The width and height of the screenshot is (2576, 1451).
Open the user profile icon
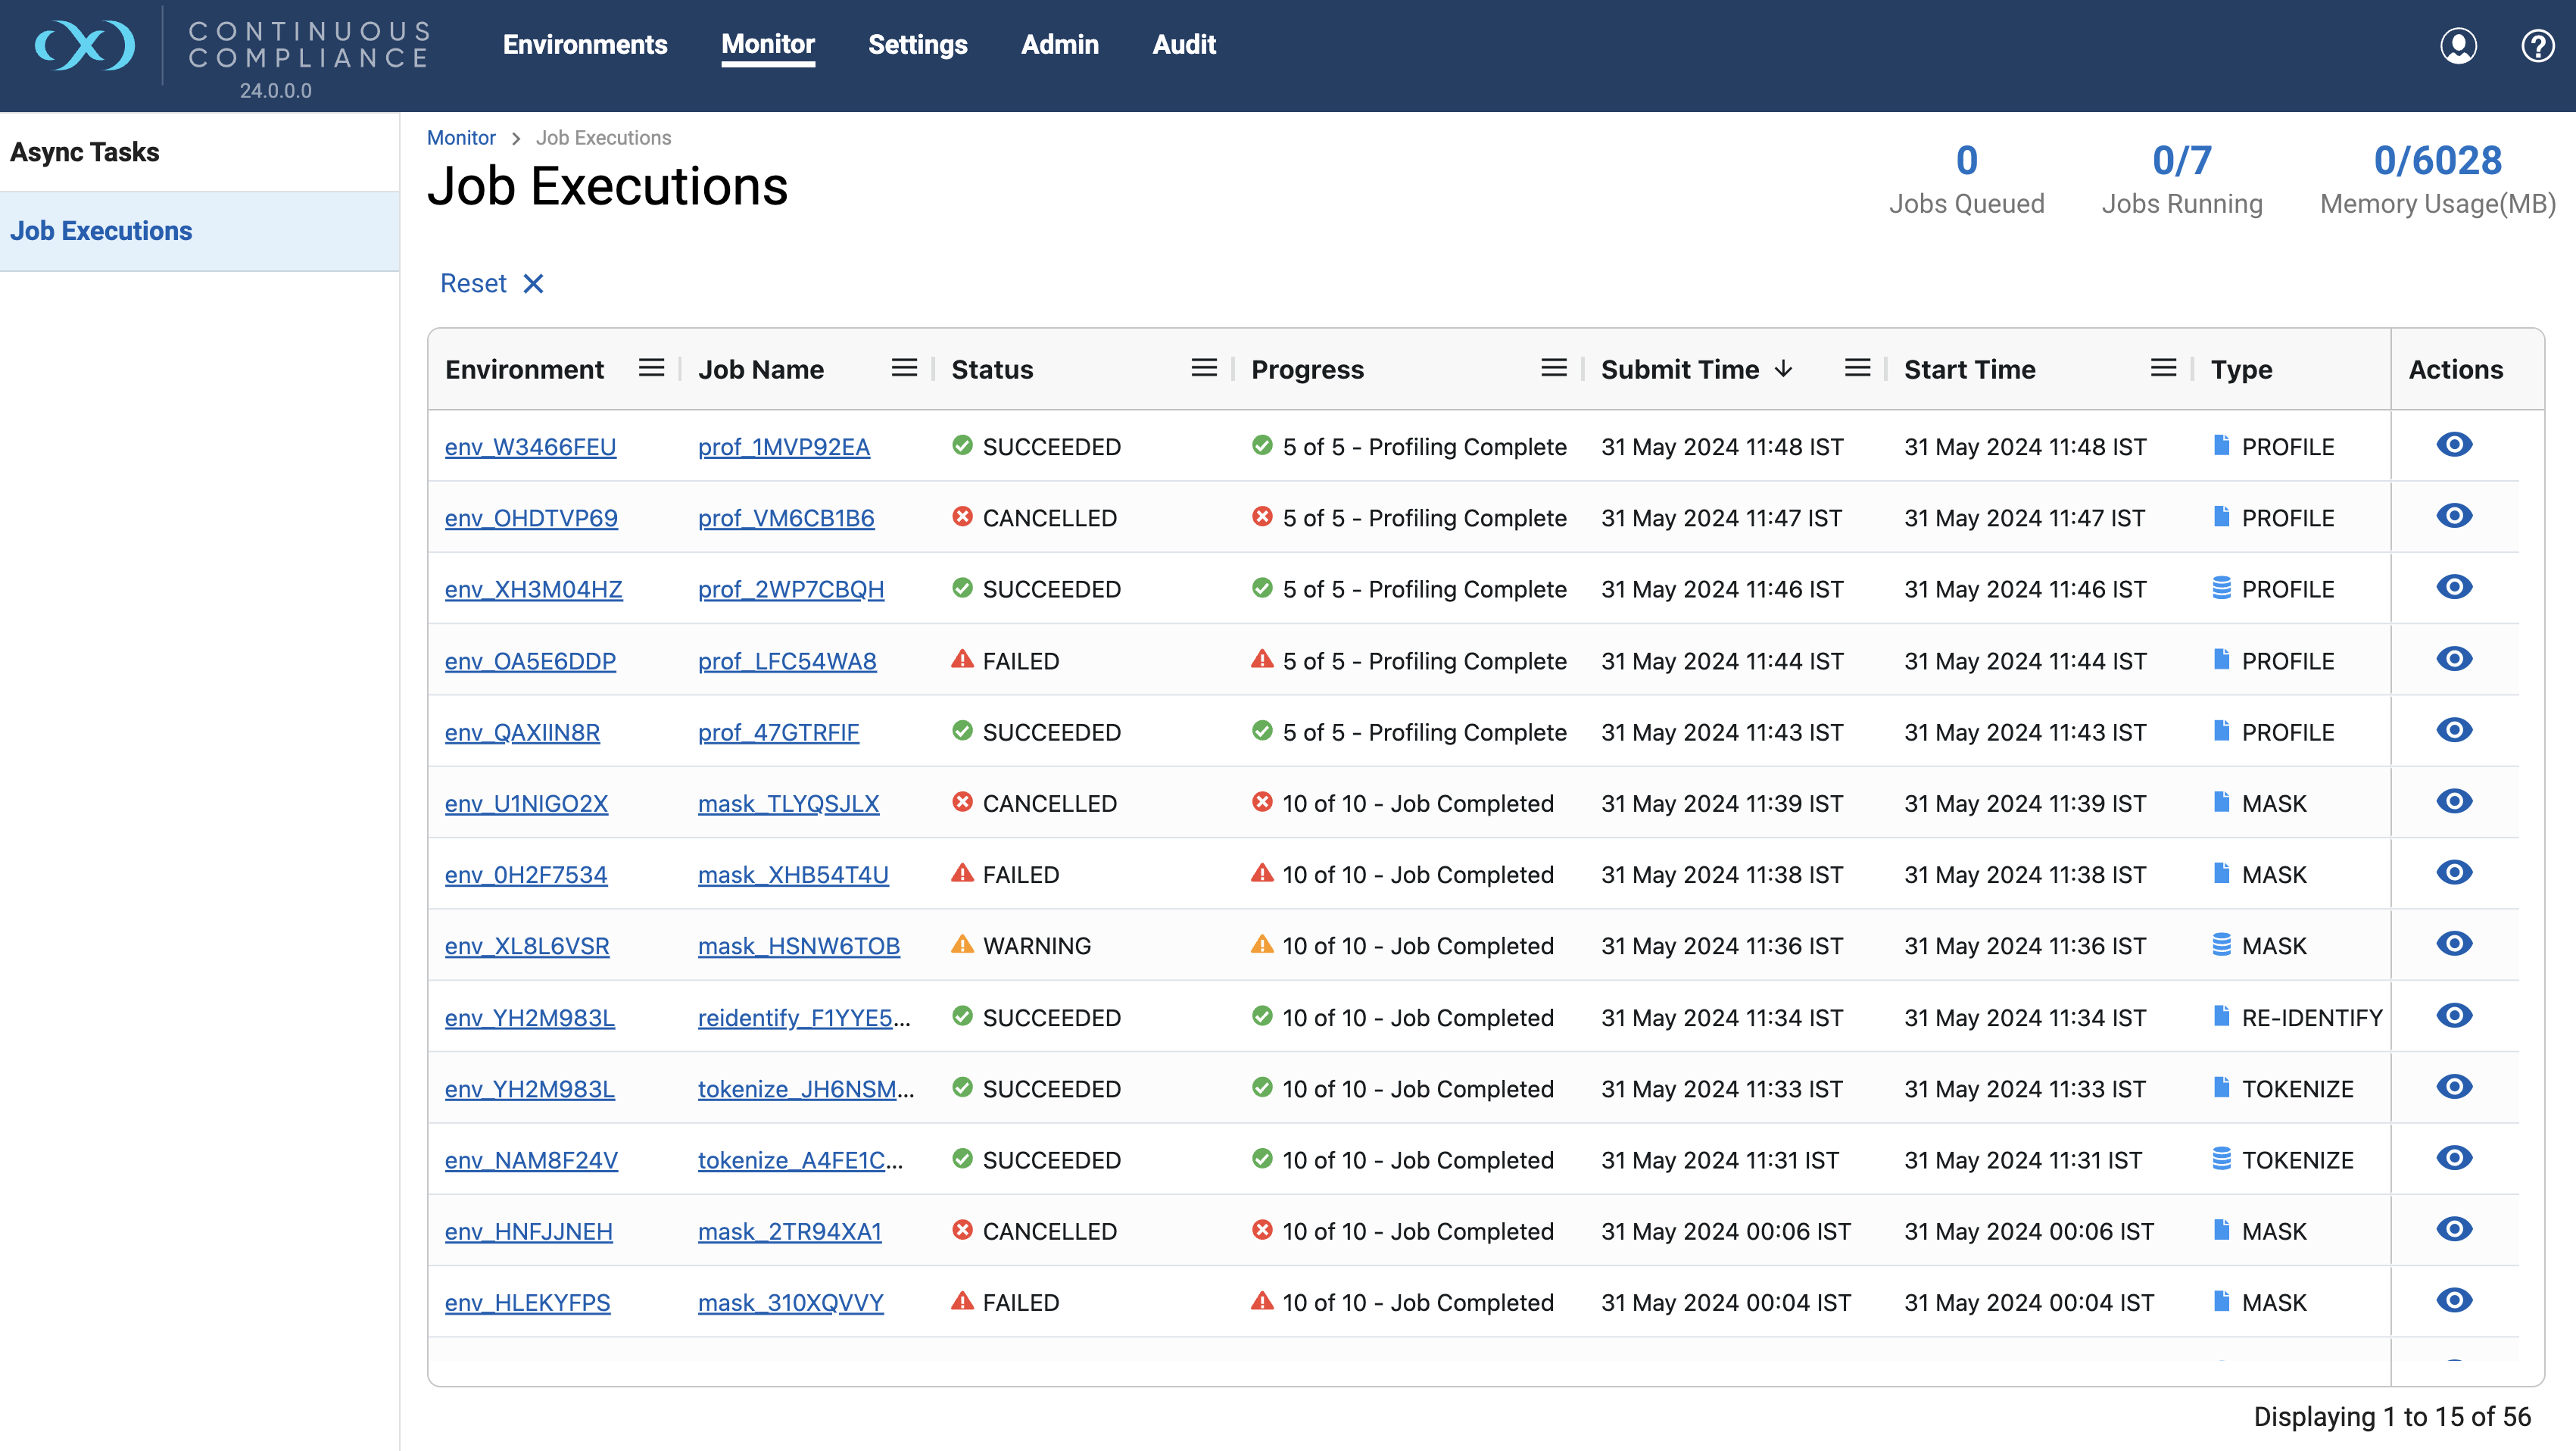2457,46
